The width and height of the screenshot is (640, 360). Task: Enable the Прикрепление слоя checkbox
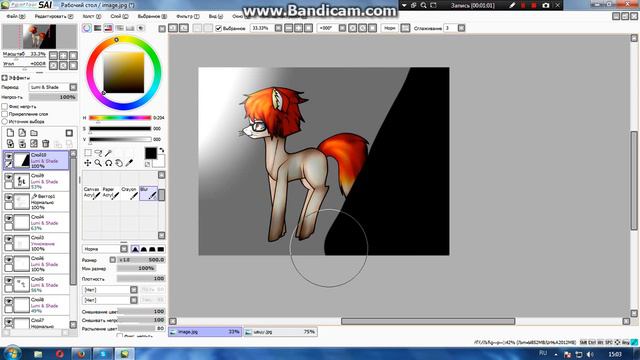[x=5, y=114]
